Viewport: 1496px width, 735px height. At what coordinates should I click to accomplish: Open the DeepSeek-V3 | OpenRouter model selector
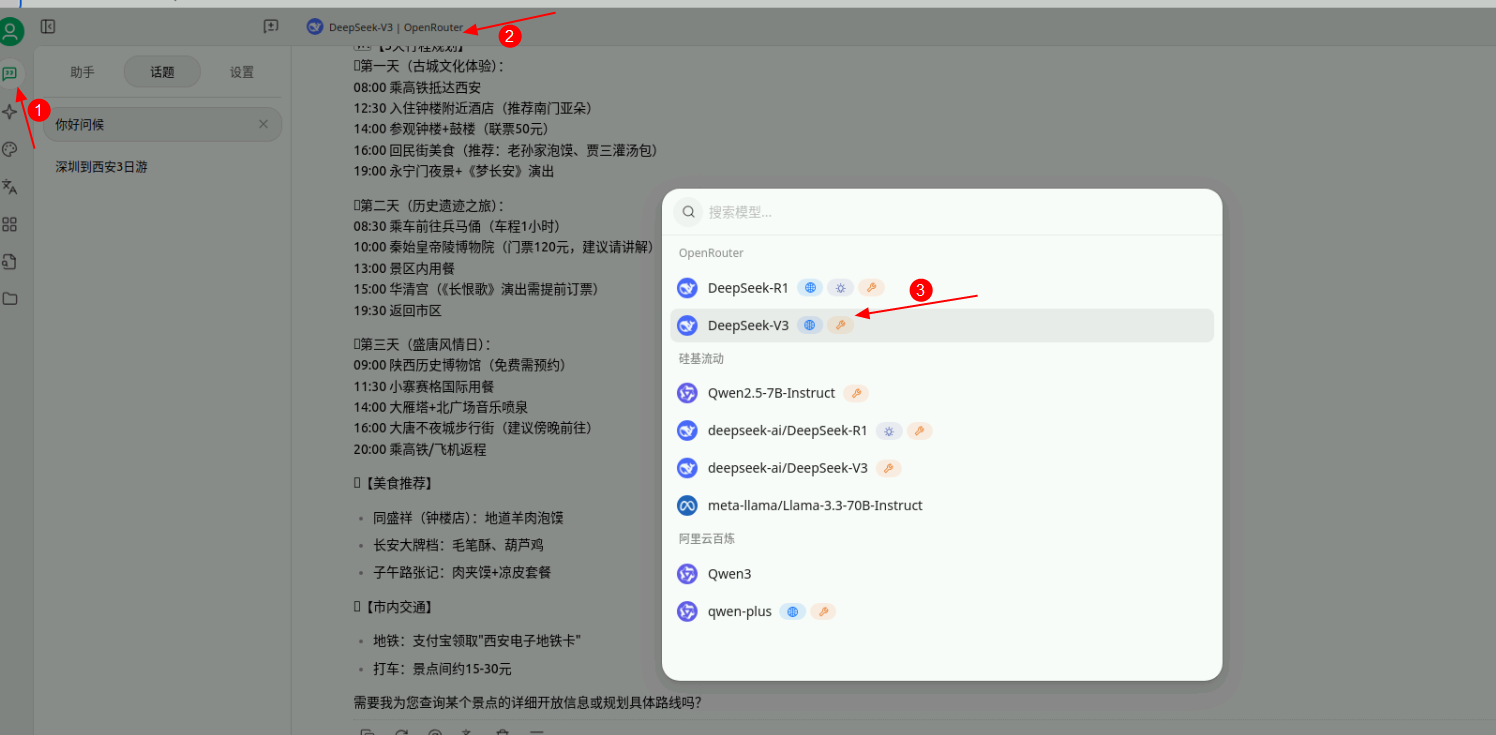(x=385, y=27)
